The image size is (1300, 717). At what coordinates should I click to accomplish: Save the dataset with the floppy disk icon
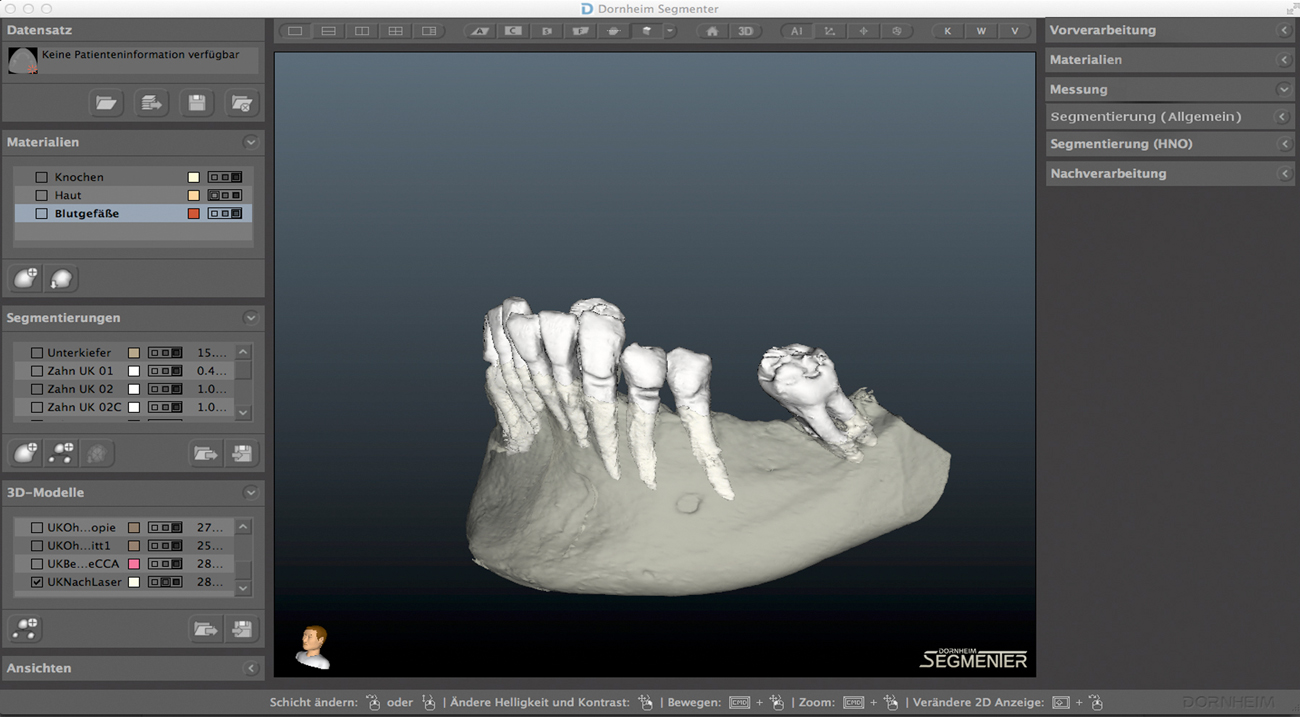coord(196,103)
